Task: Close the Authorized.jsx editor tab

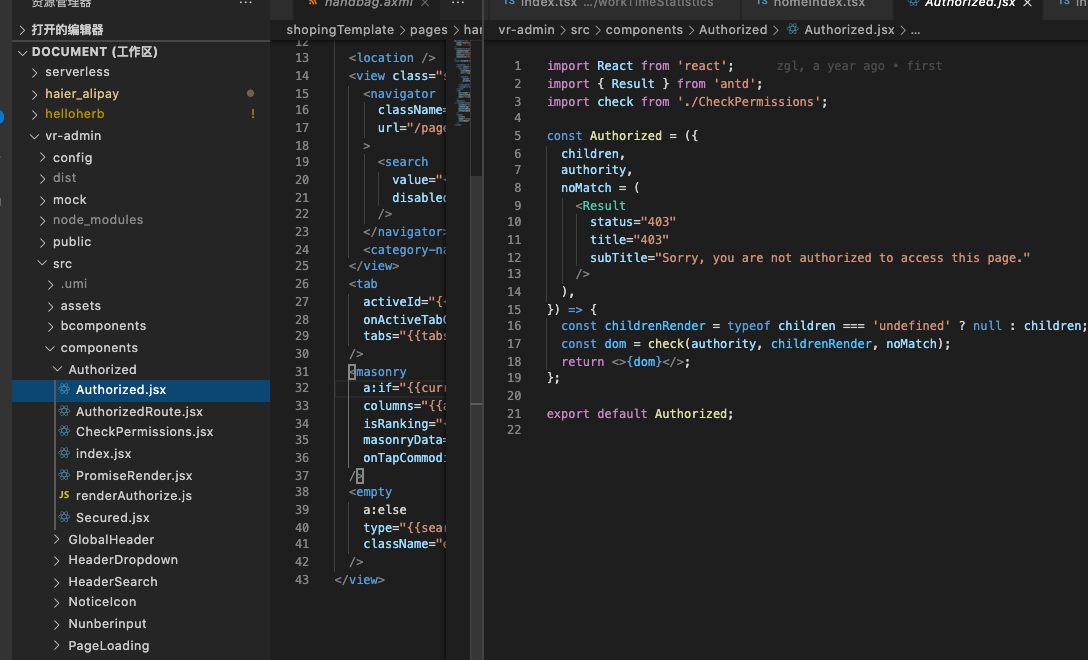Action: 1028,3
